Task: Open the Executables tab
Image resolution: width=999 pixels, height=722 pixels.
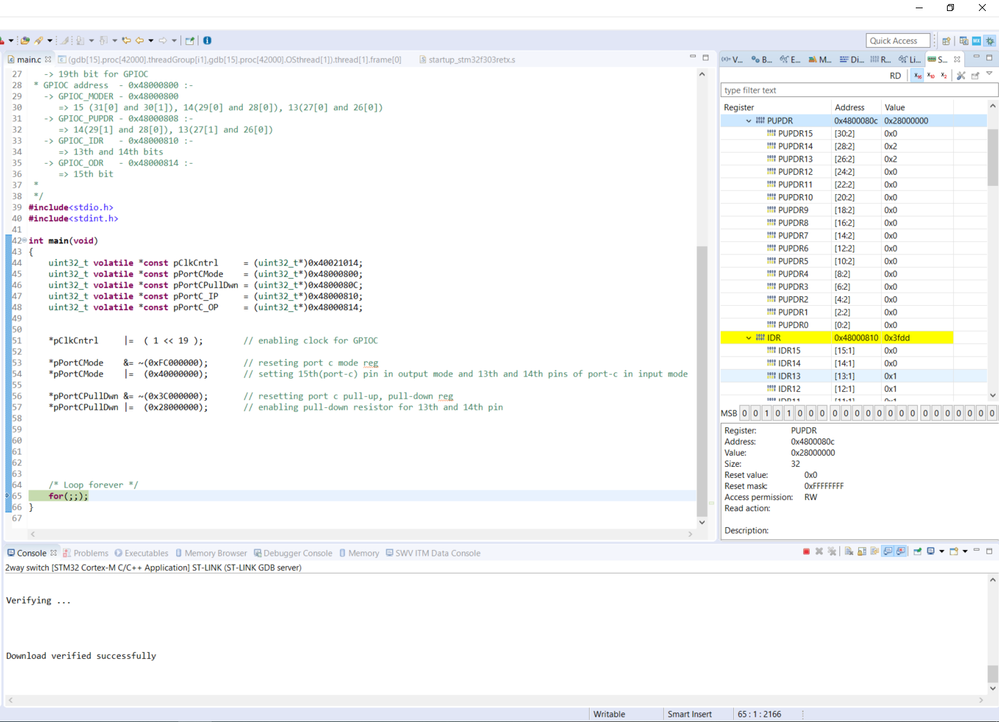Action: tap(141, 553)
